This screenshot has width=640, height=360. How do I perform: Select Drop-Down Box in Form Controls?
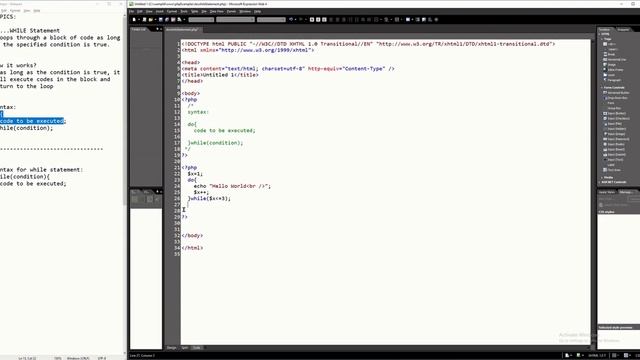tap(617, 98)
